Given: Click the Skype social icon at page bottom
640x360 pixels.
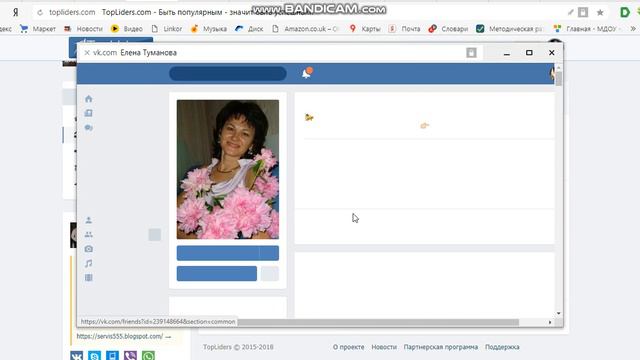Looking at the screenshot, I should 94,356.
